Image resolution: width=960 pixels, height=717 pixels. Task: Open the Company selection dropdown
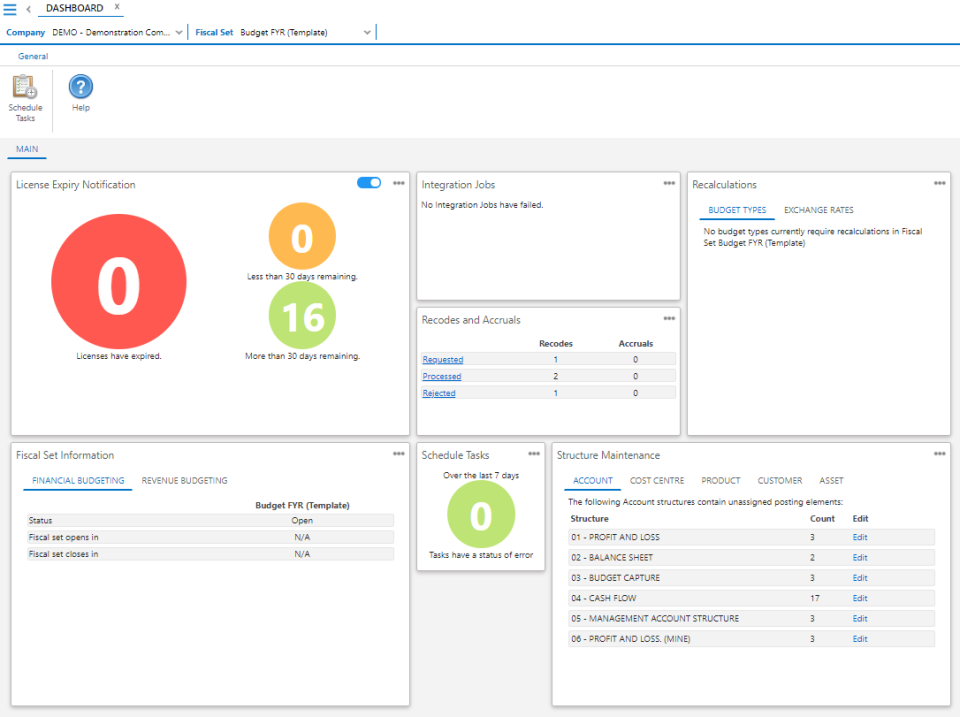(x=178, y=31)
